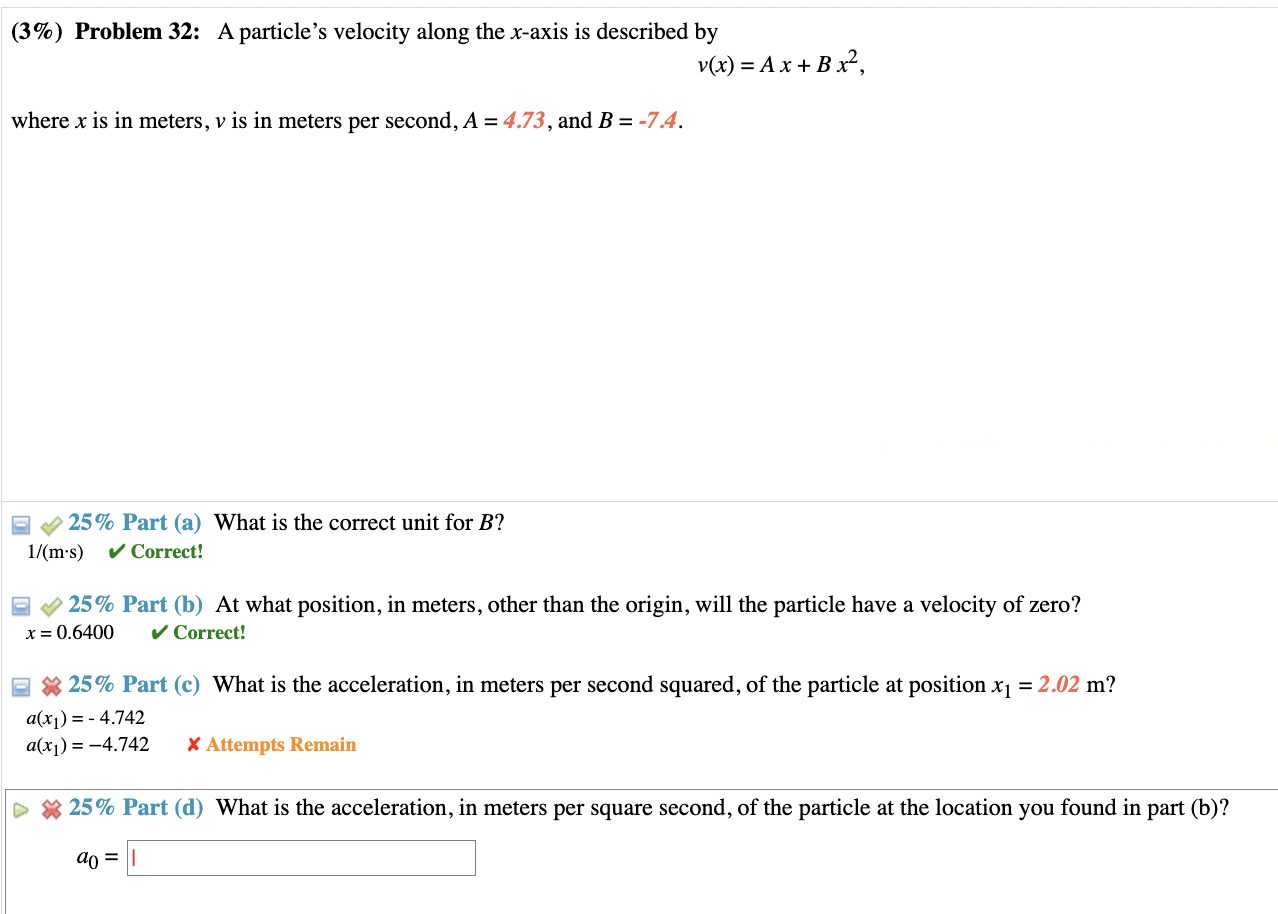Viewport: 1278px width, 914px height.
Task: Click inside the a0 answer input box
Action: coord(300,857)
